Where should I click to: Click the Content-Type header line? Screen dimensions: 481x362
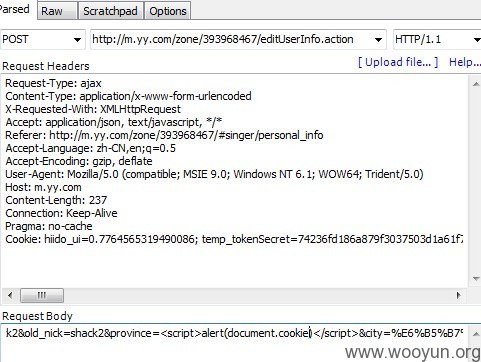[x=128, y=96]
